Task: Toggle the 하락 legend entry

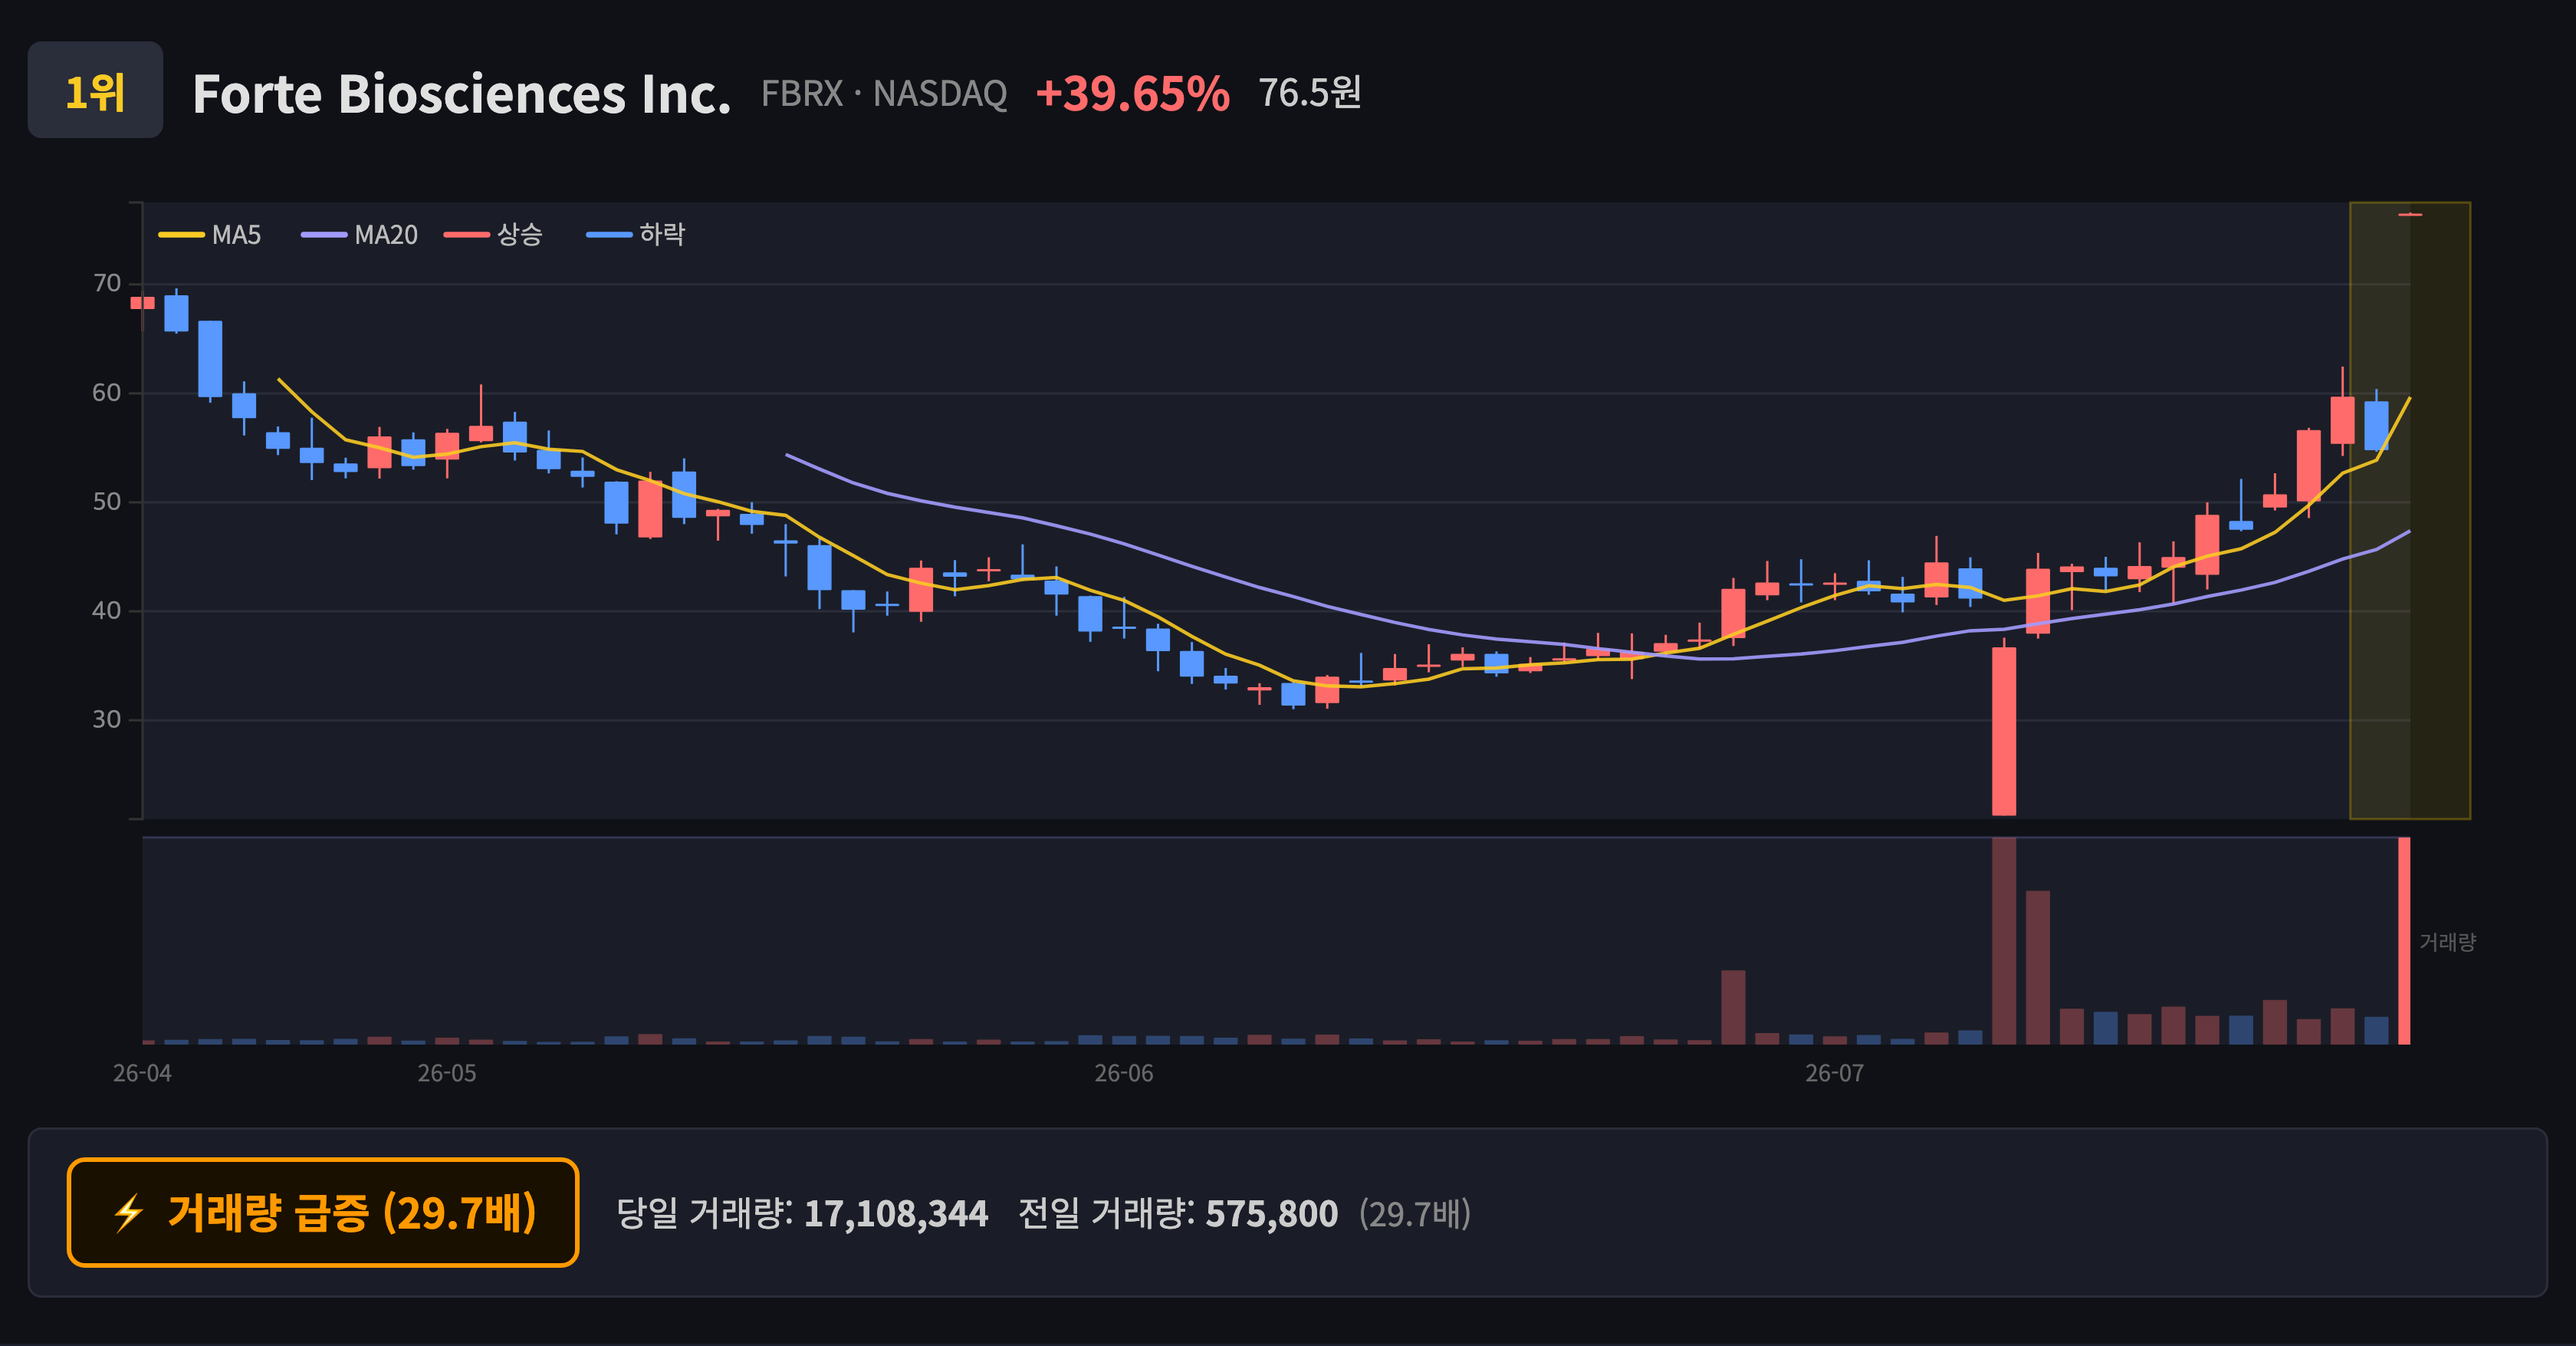Action: (636, 235)
